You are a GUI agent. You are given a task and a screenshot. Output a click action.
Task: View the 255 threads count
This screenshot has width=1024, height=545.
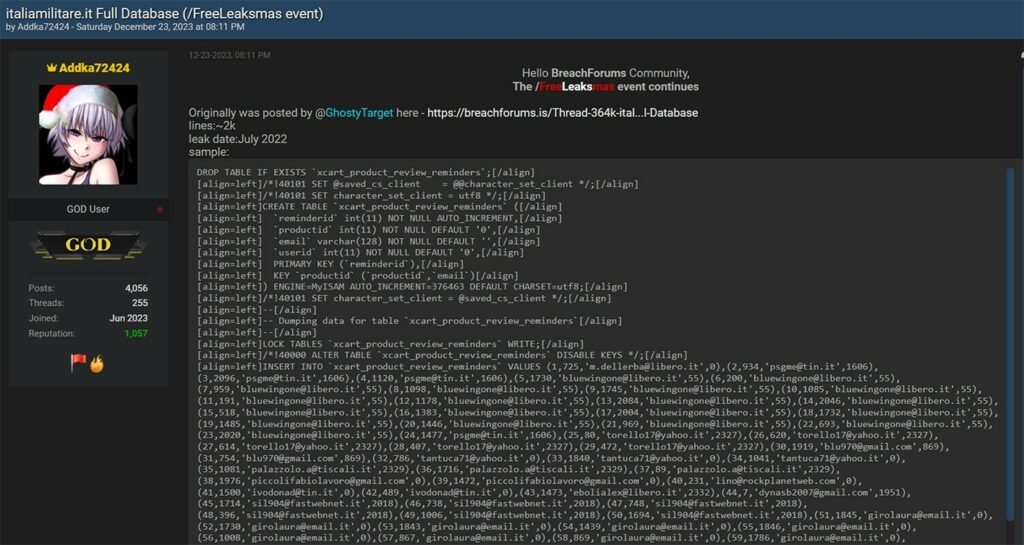(x=139, y=303)
